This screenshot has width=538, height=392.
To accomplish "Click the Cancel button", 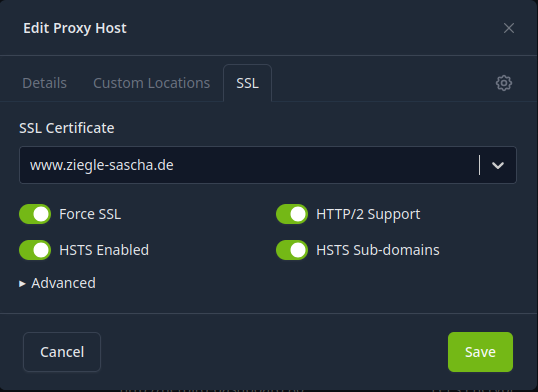I will click(62, 352).
